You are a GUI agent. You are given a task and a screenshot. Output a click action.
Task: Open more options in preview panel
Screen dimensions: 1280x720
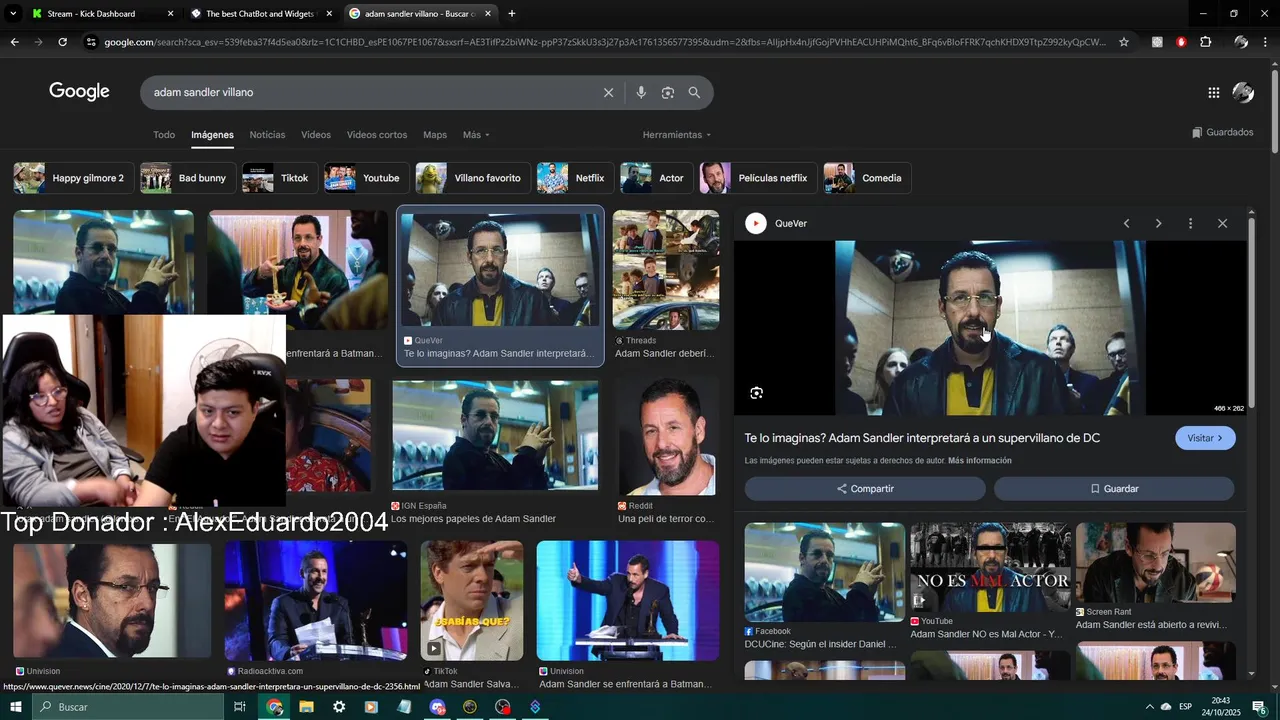[x=1190, y=223]
